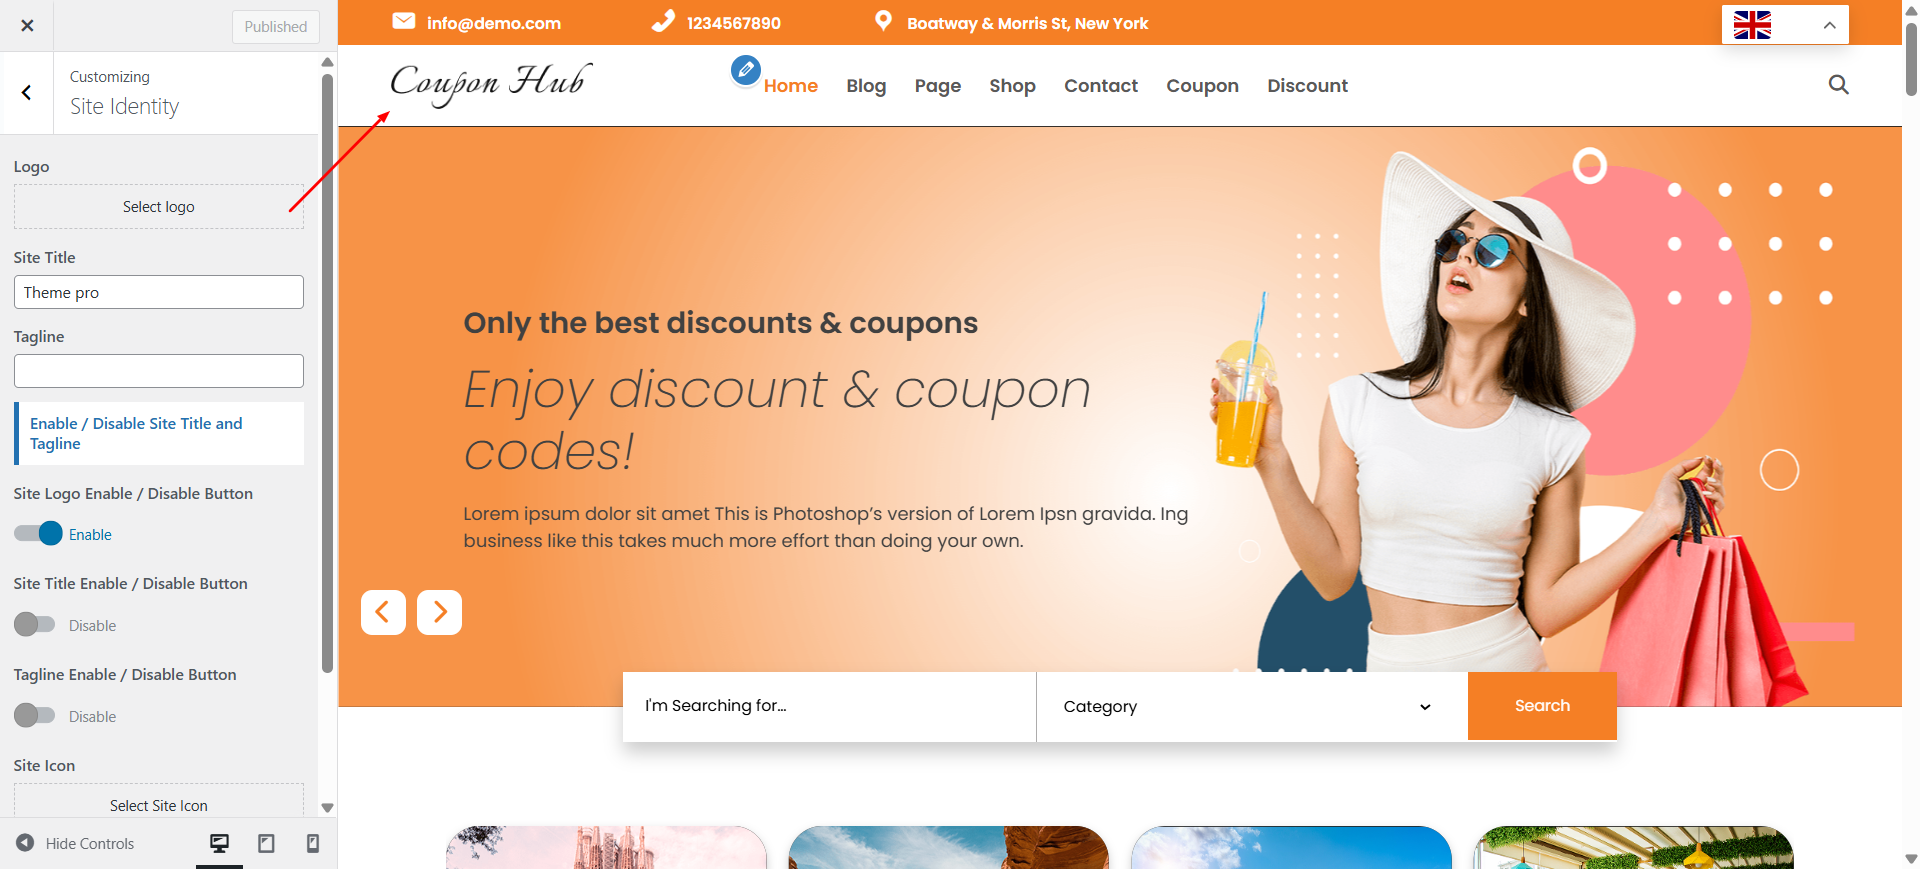Advance slider with right arrow button
1920x869 pixels.
(439, 612)
